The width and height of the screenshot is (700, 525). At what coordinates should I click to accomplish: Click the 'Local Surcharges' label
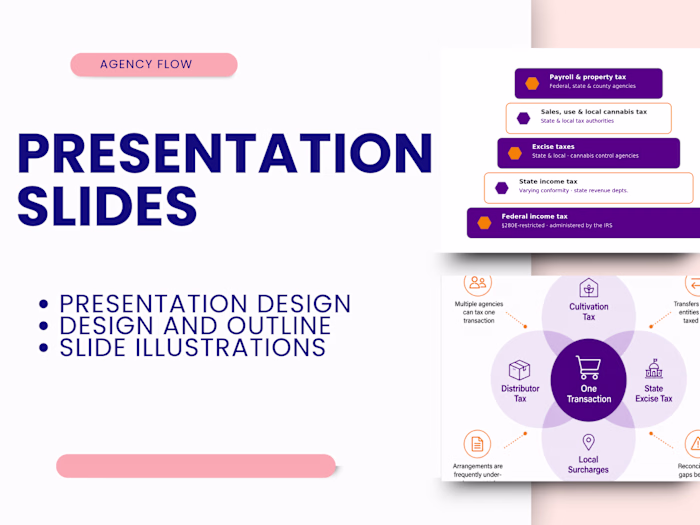click(x=588, y=464)
